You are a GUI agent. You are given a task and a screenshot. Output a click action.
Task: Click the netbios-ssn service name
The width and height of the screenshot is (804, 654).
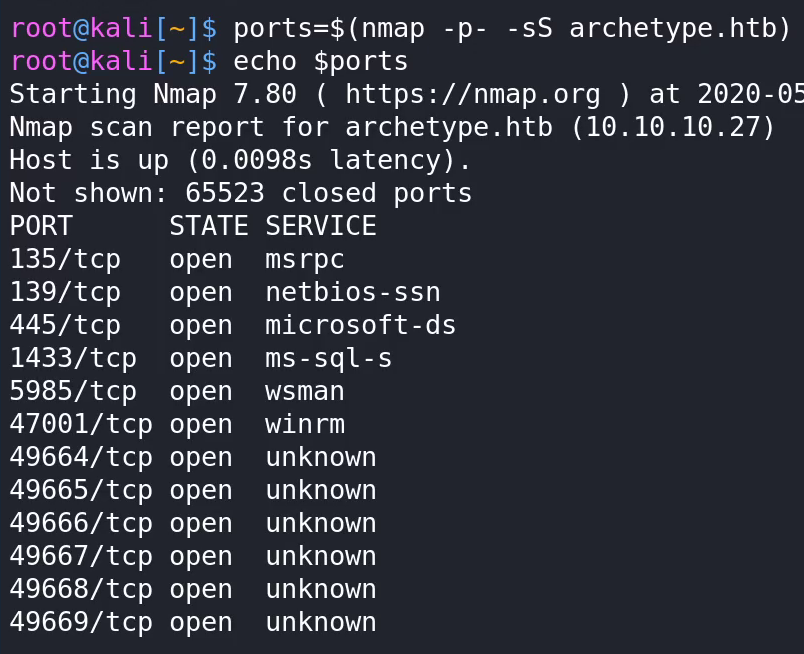click(x=353, y=292)
